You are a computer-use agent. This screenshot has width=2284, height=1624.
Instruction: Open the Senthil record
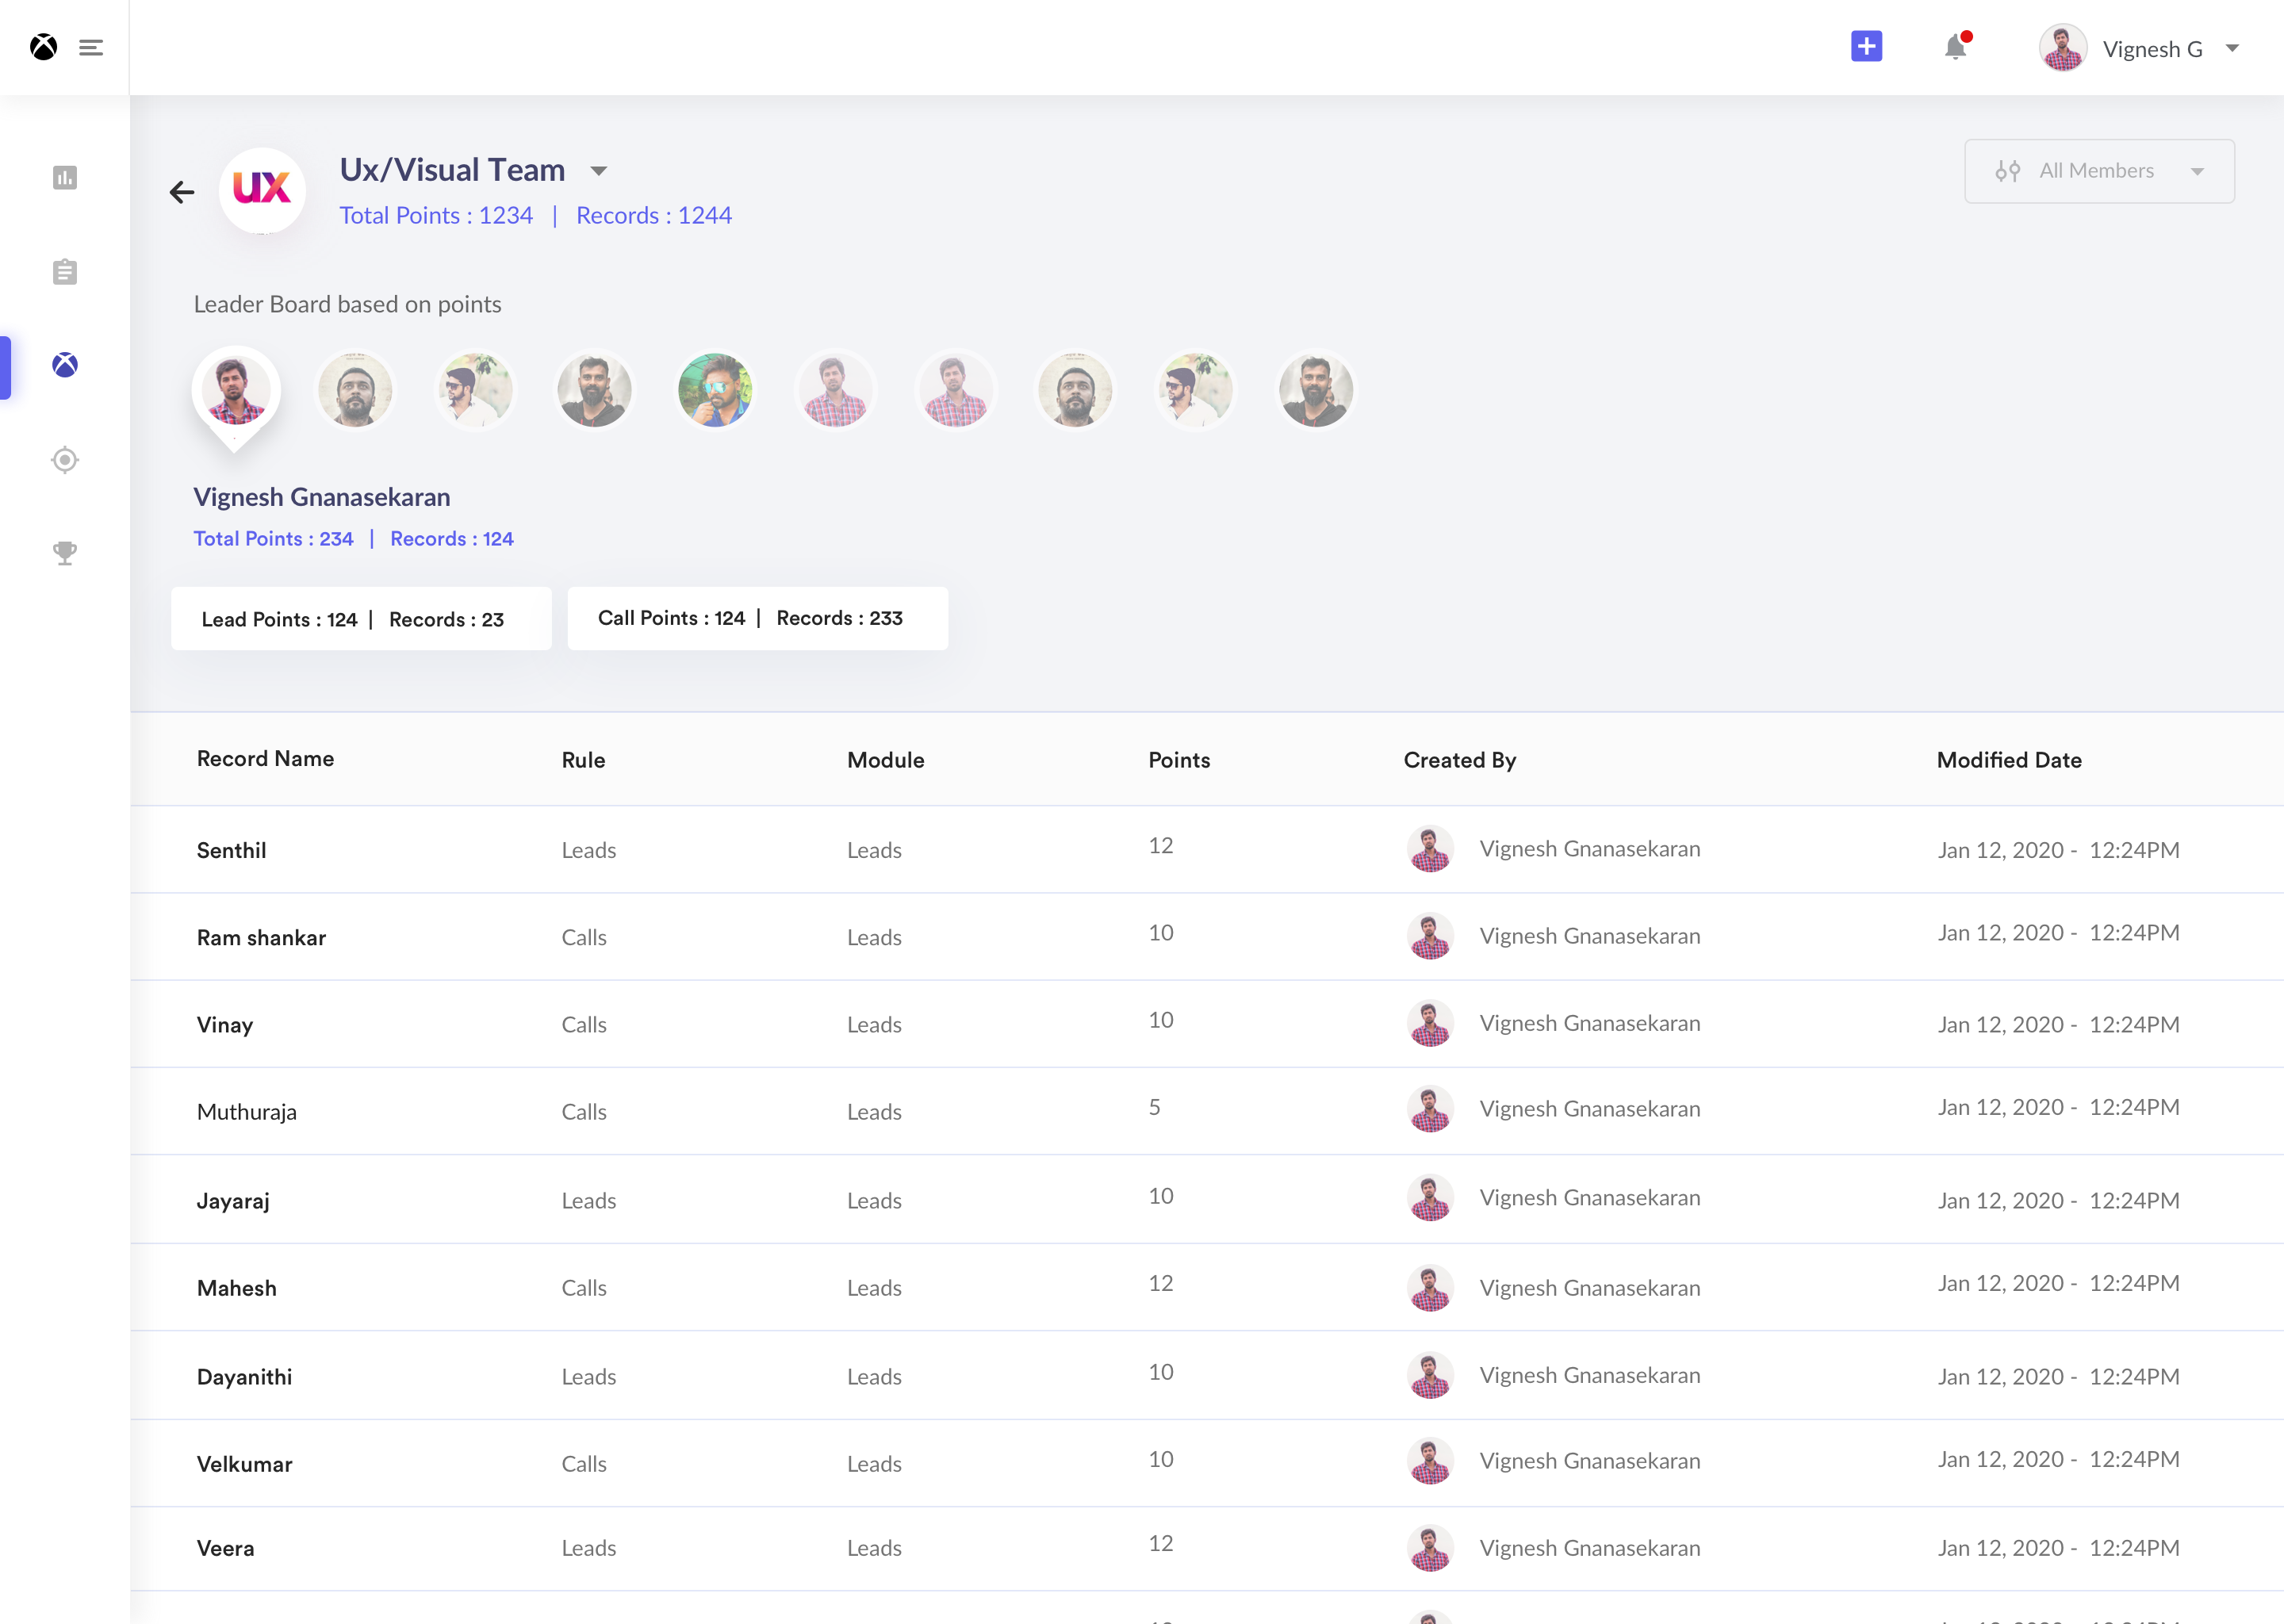(231, 851)
